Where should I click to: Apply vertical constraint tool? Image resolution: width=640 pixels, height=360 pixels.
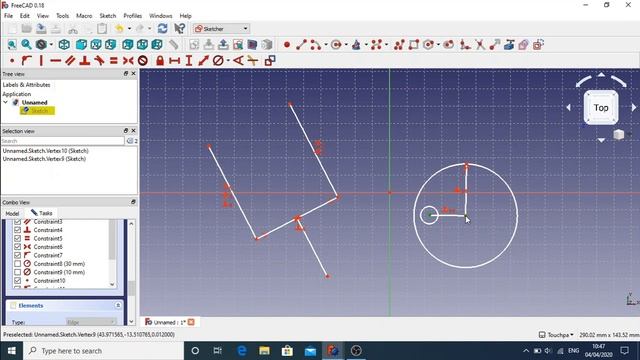click(x=41, y=61)
